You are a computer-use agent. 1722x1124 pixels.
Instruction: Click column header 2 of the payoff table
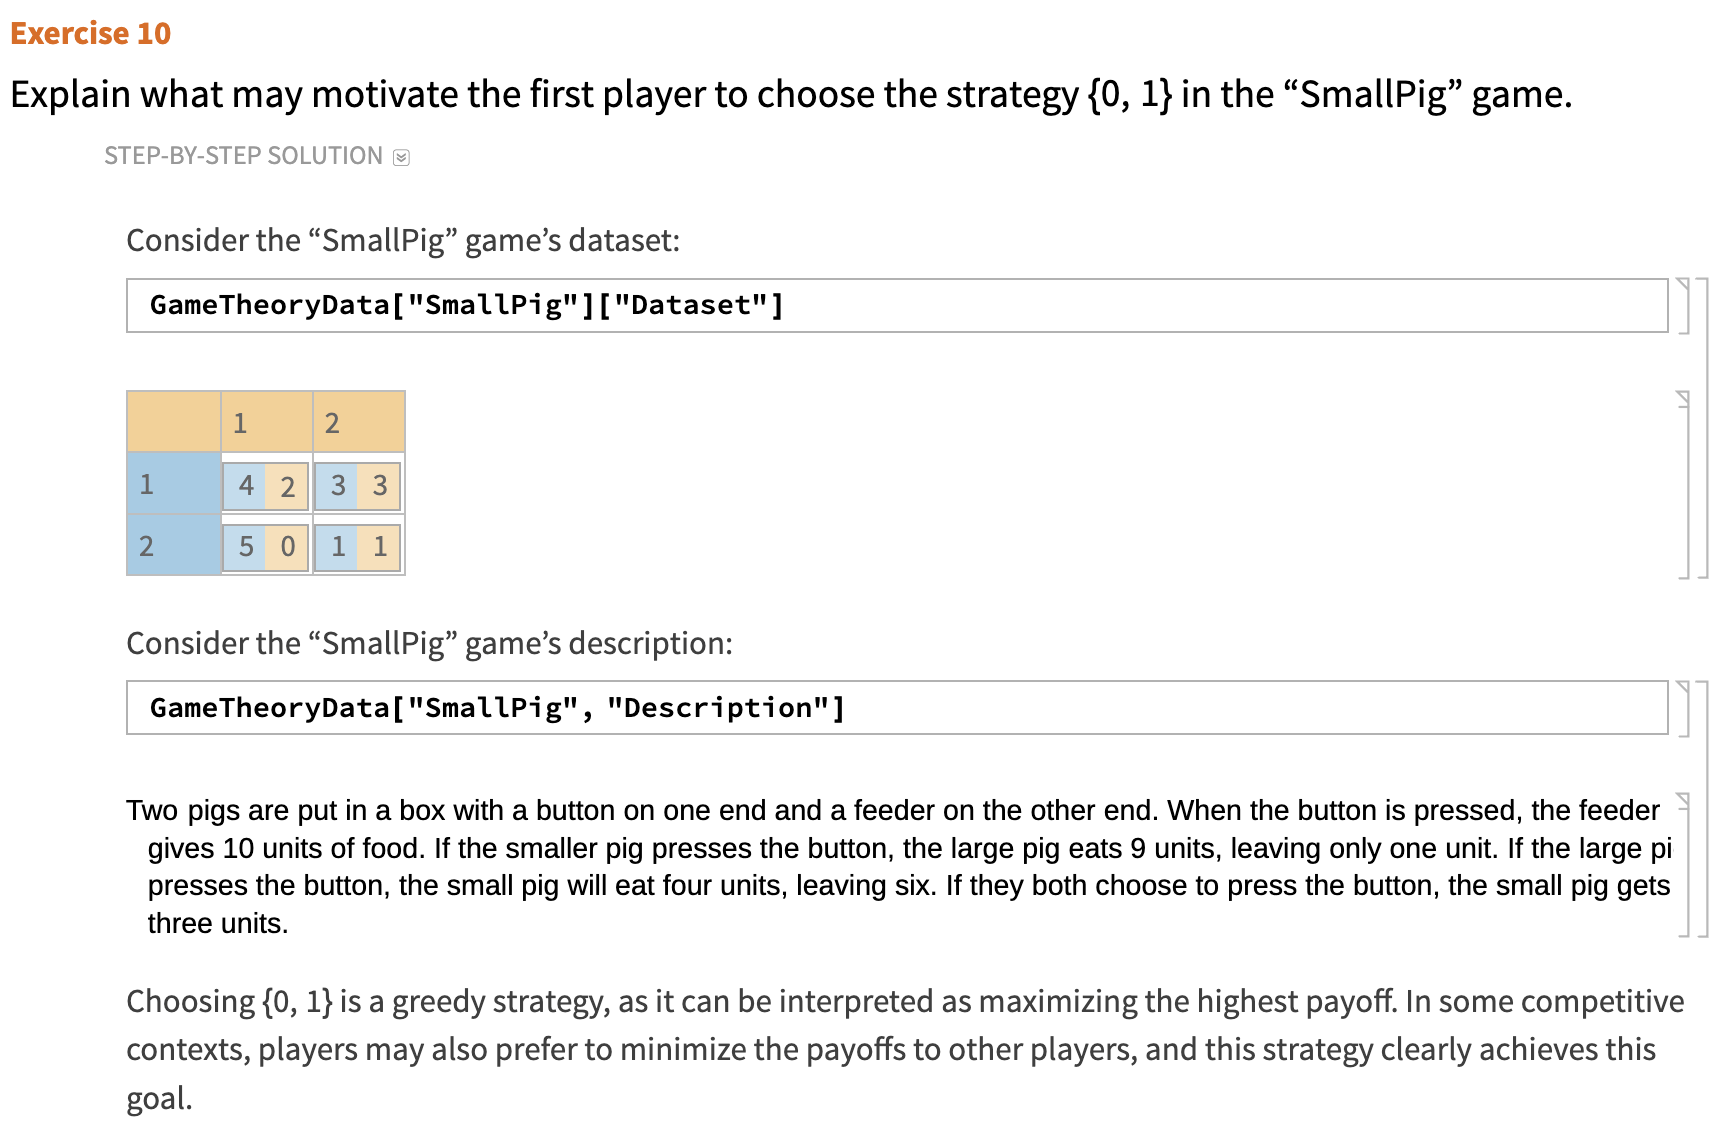(332, 422)
